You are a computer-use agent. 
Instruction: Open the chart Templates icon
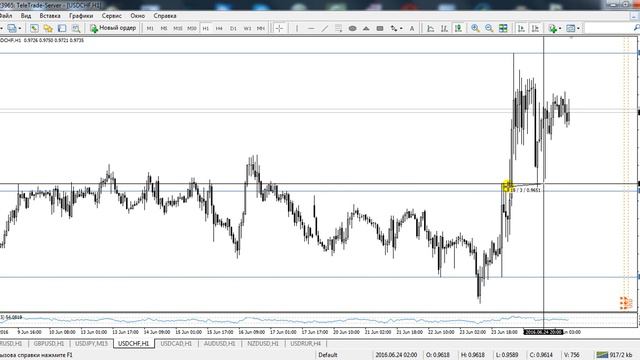pyautogui.click(x=571, y=28)
